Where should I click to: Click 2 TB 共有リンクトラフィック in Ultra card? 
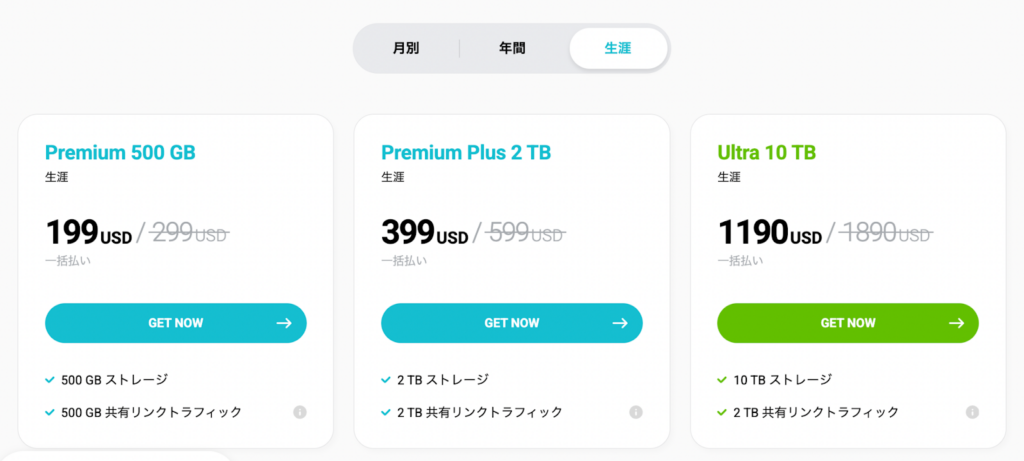tap(816, 412)
